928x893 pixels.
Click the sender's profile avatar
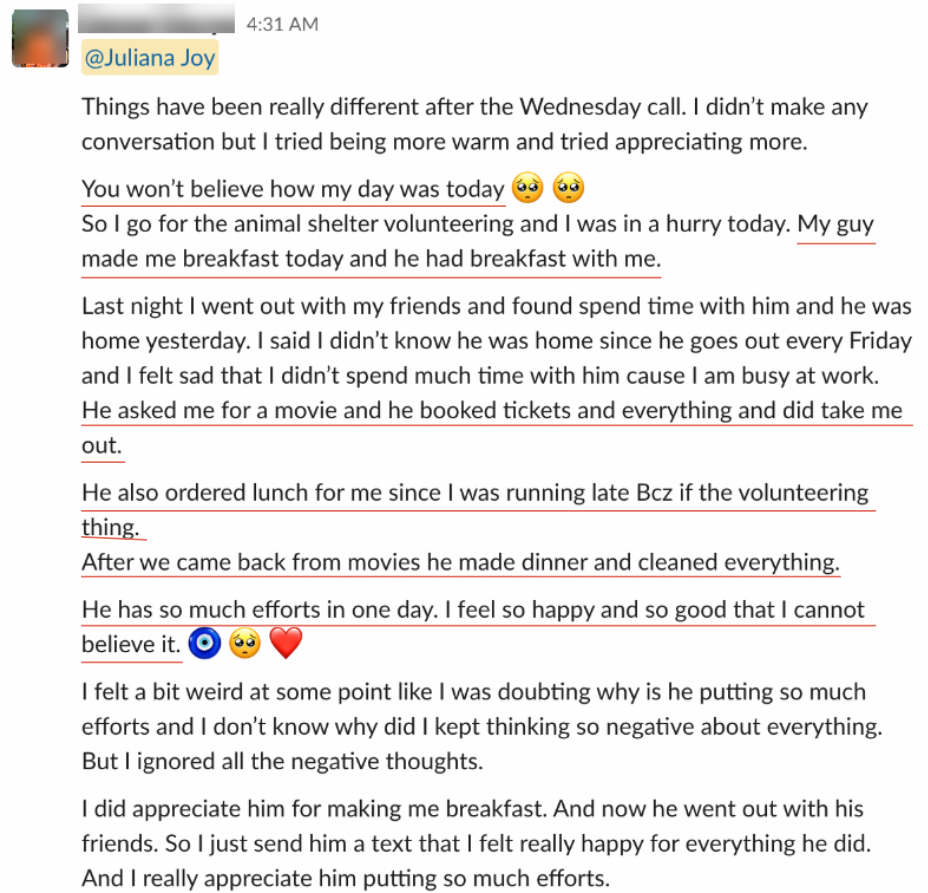(x=40, y=40)
